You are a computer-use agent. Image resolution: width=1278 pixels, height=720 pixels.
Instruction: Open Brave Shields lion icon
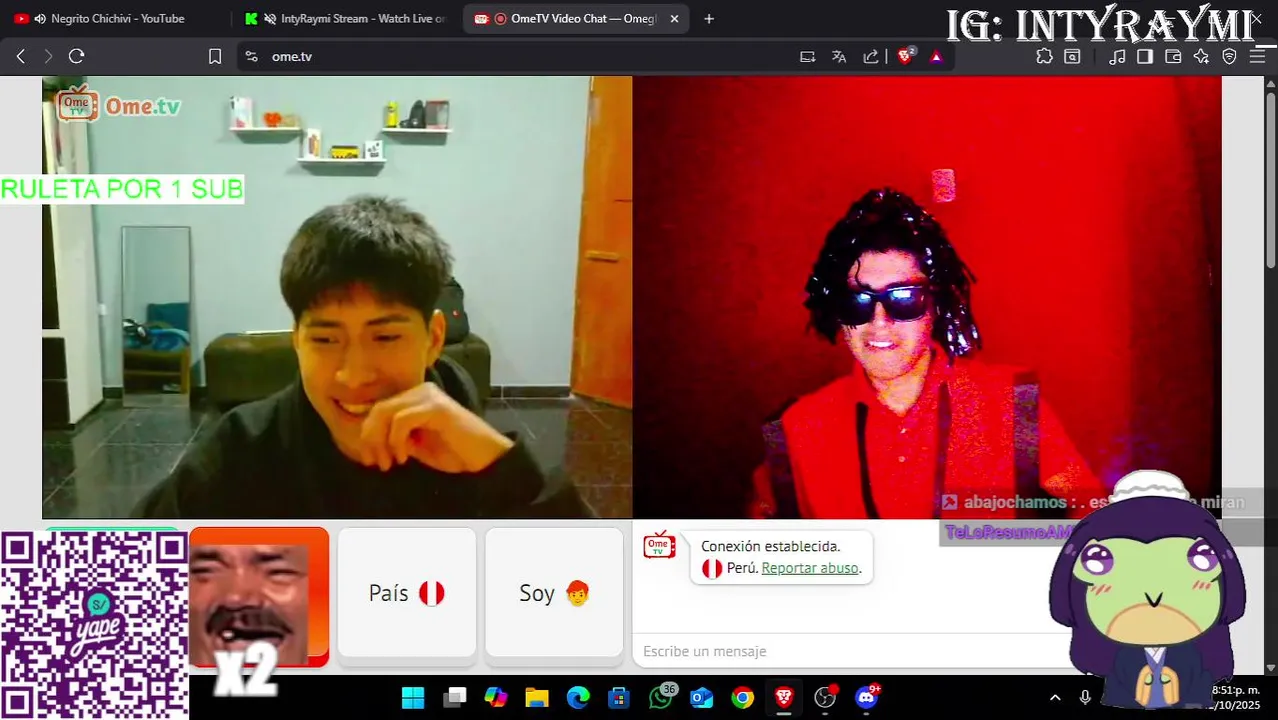[905, 56]
